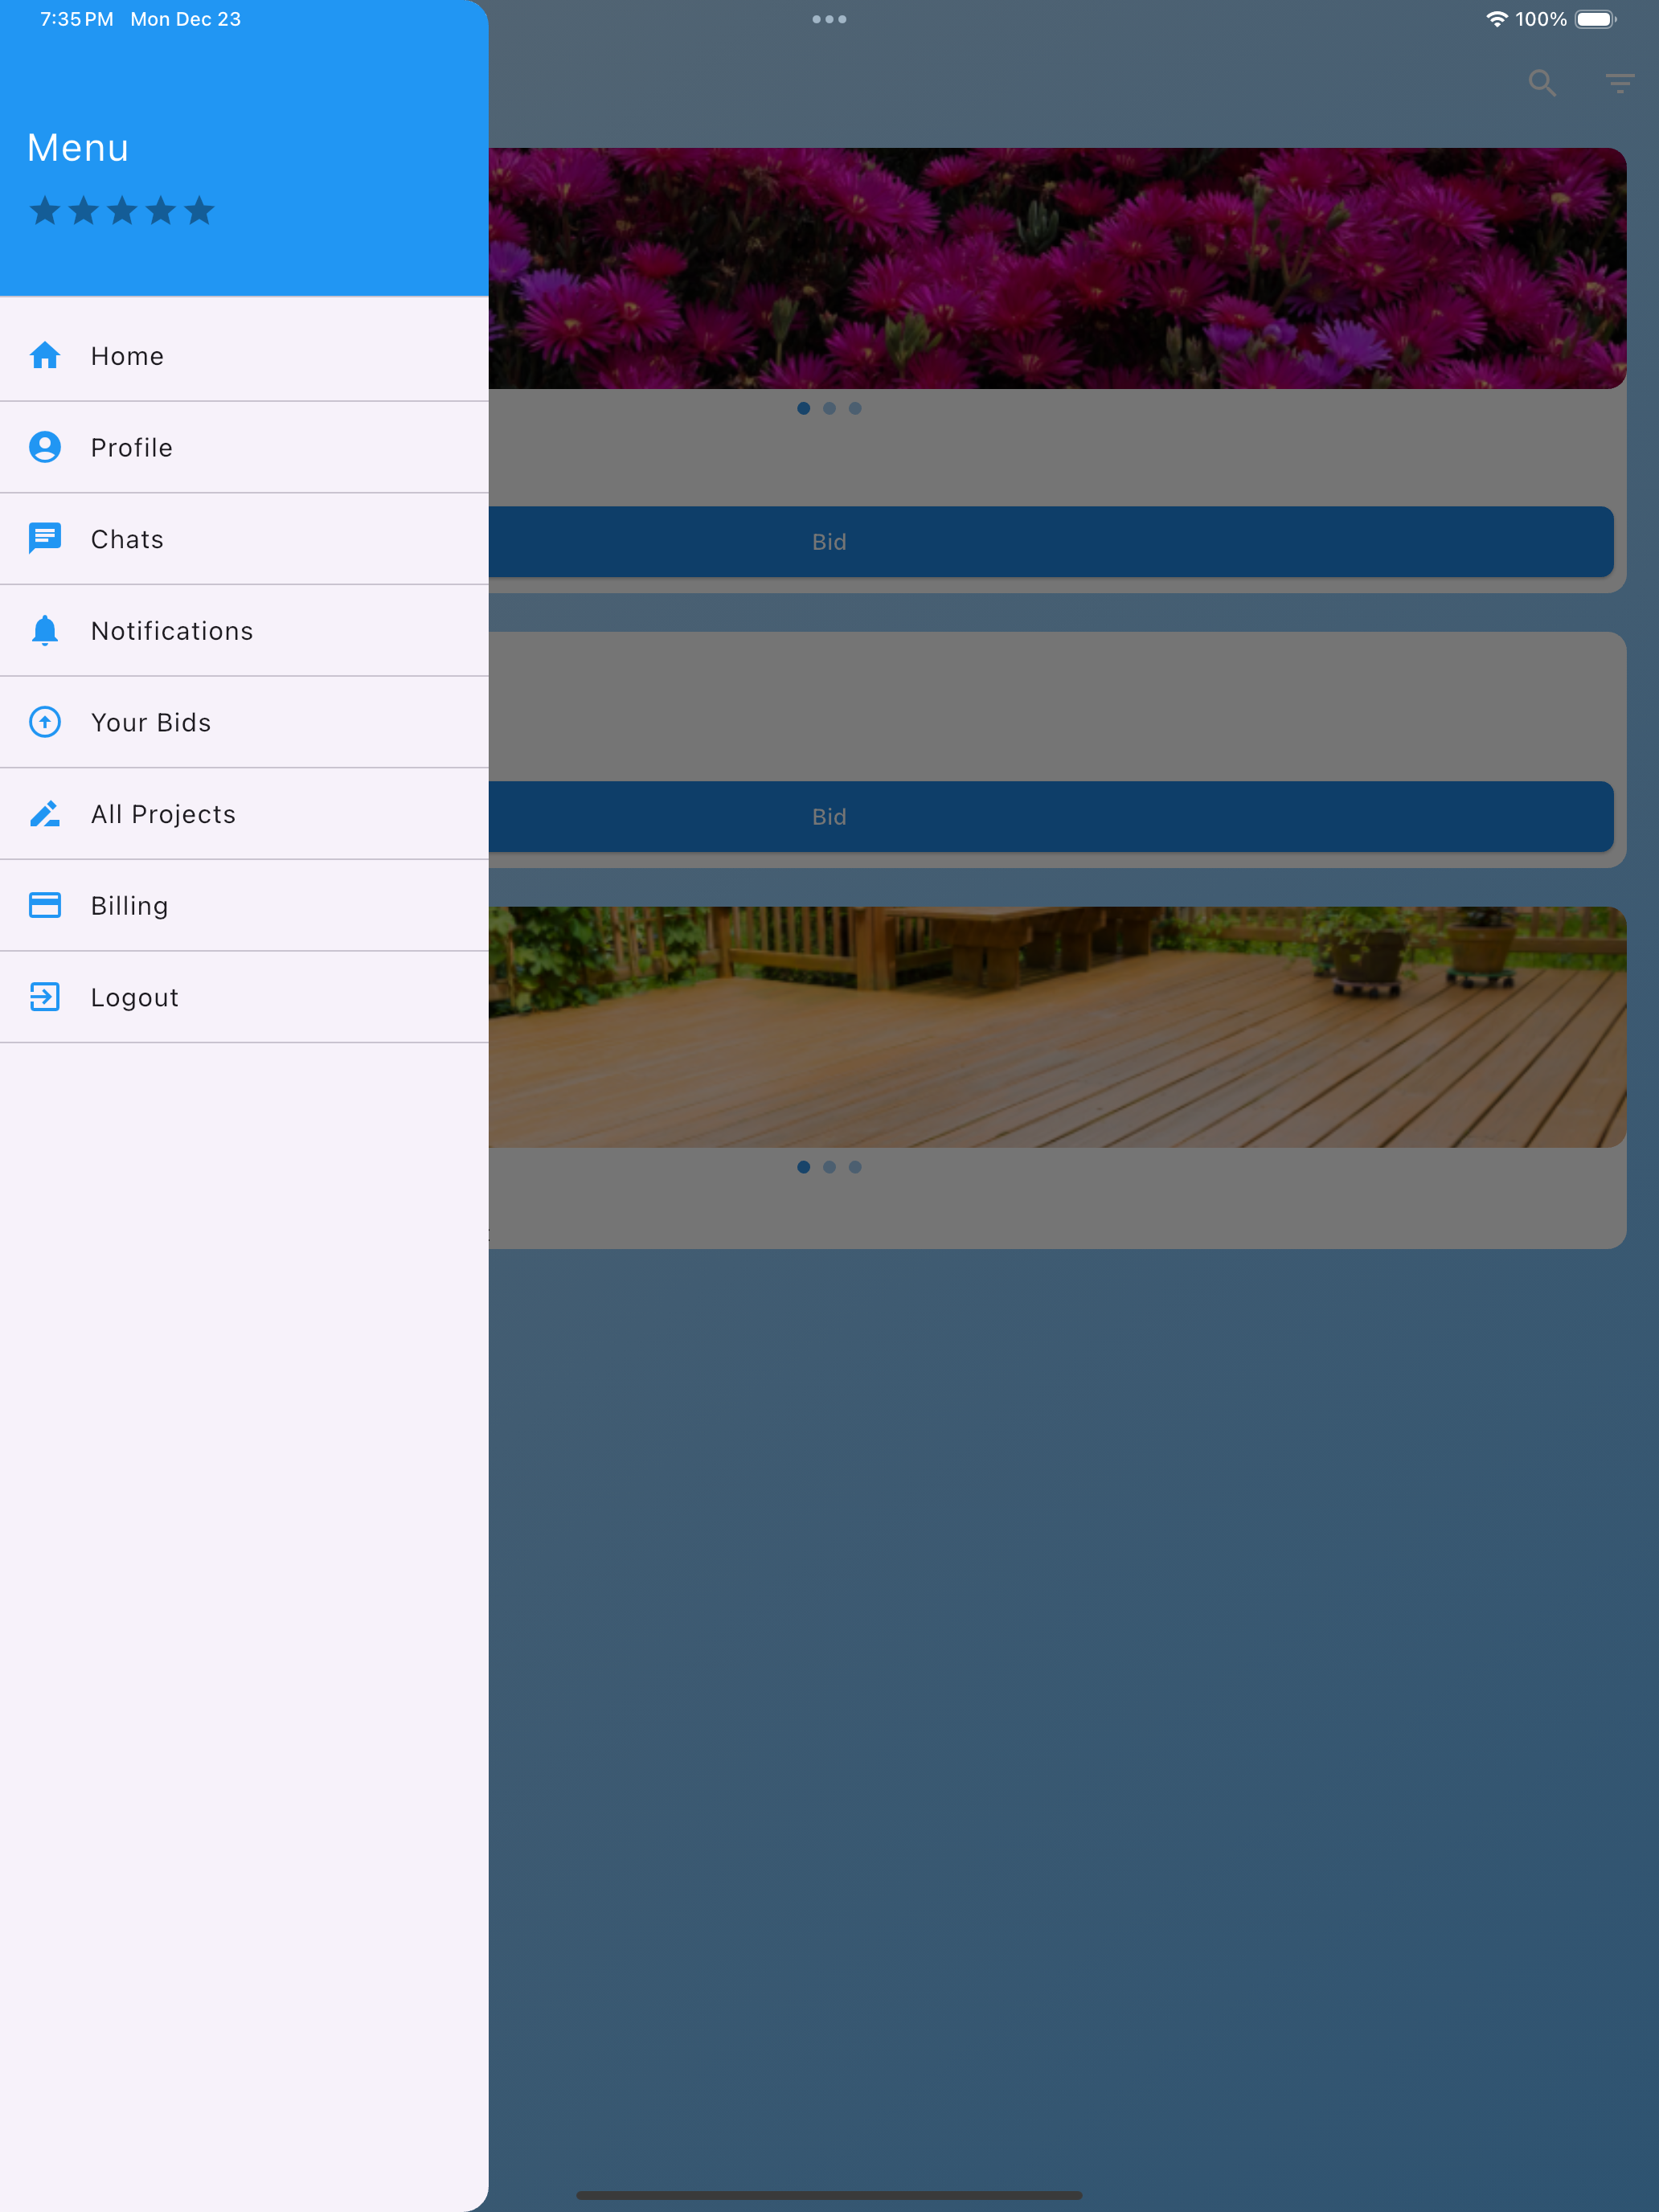
Task: Tap the battery status icon
Action: 1596,19
